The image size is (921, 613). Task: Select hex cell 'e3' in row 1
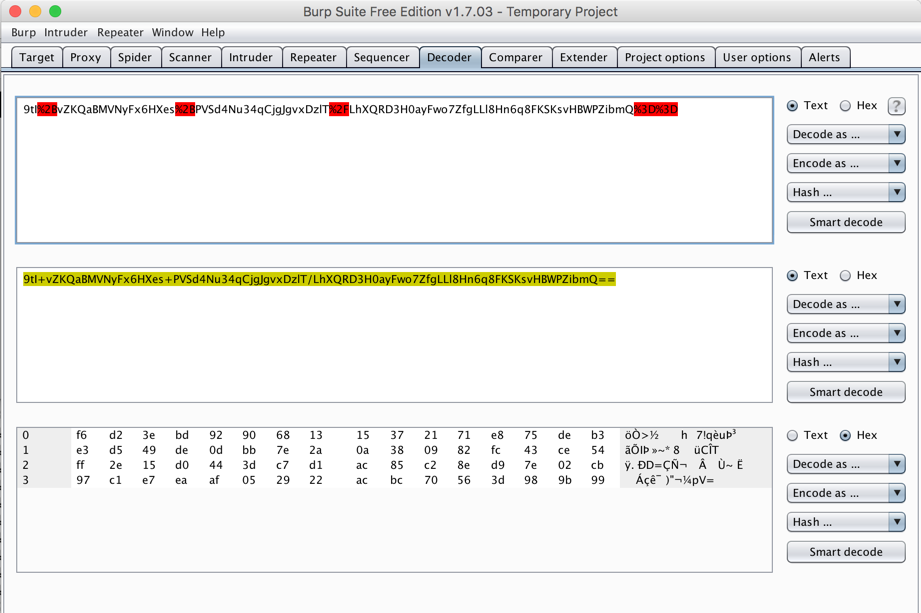[82, 450]
